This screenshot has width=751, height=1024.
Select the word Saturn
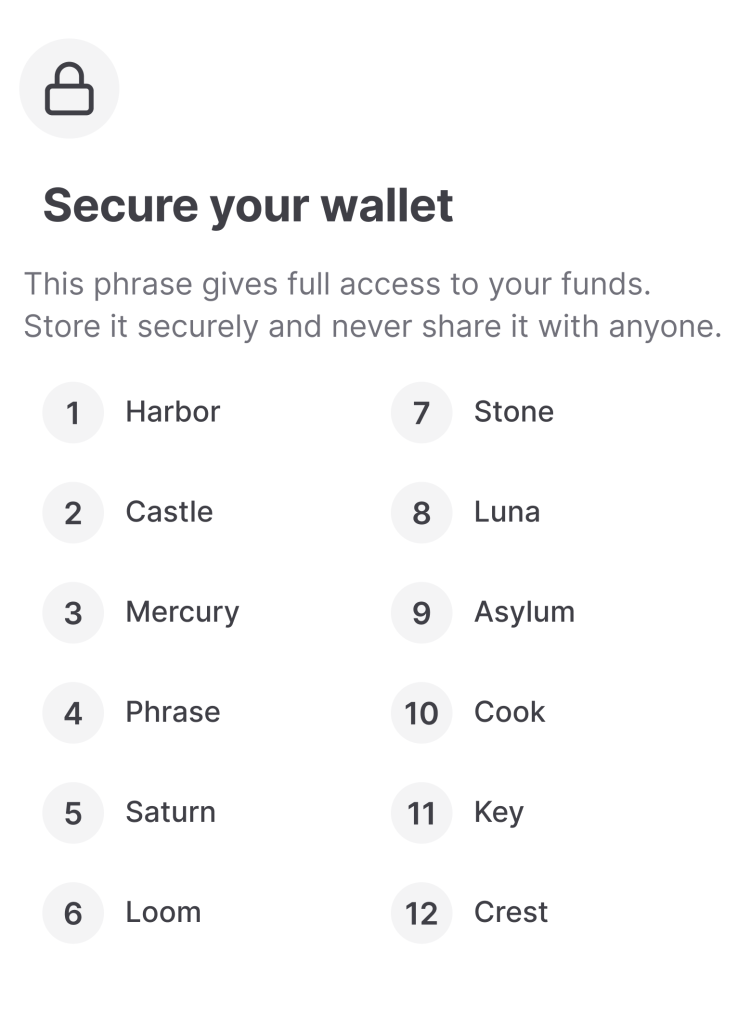pos(170,812)
